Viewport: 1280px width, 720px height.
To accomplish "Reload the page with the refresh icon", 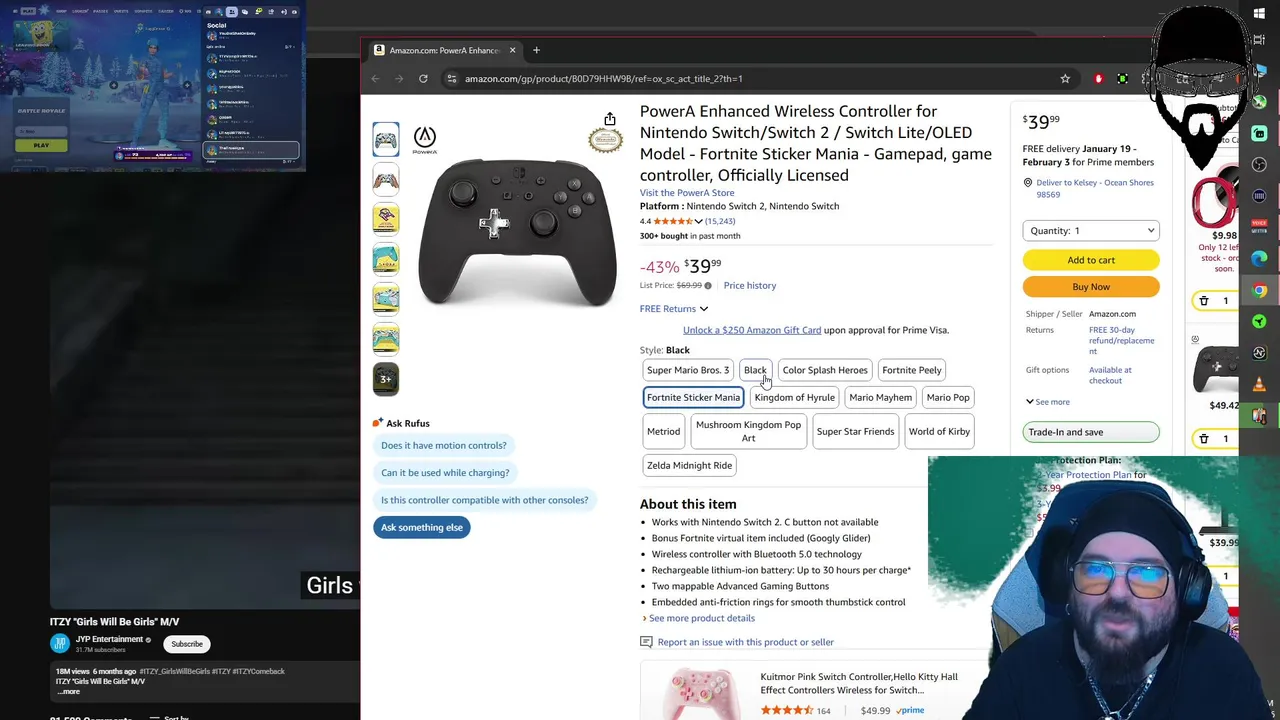I will (423, 79).
